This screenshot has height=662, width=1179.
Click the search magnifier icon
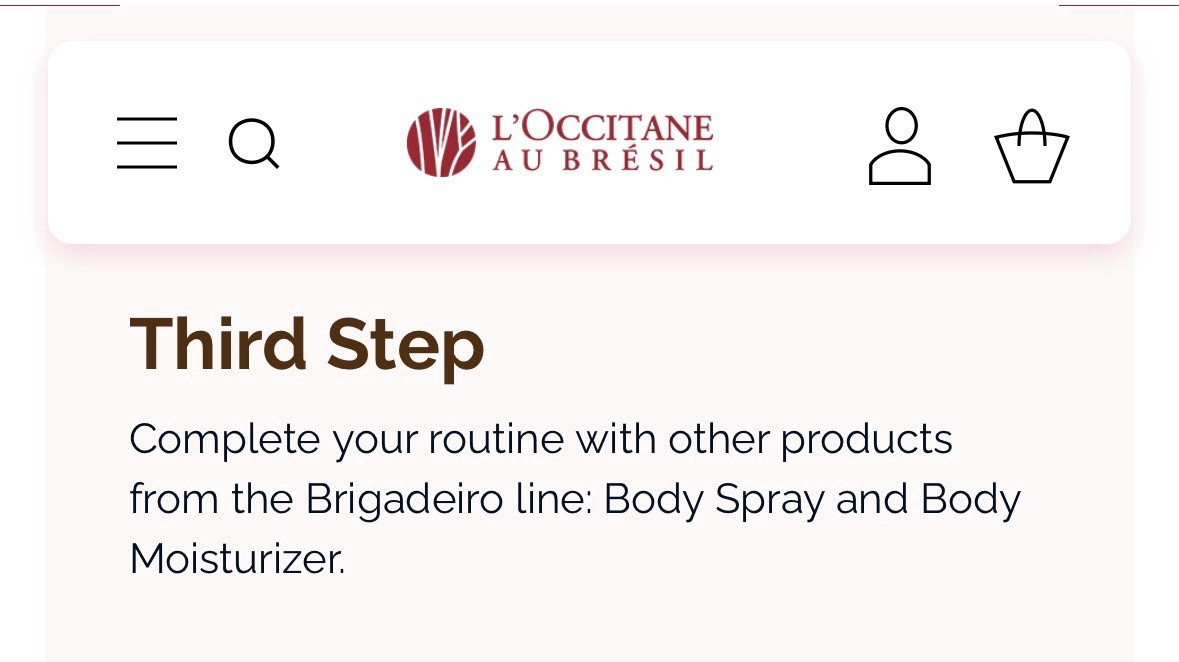click(x=253, y=143)
